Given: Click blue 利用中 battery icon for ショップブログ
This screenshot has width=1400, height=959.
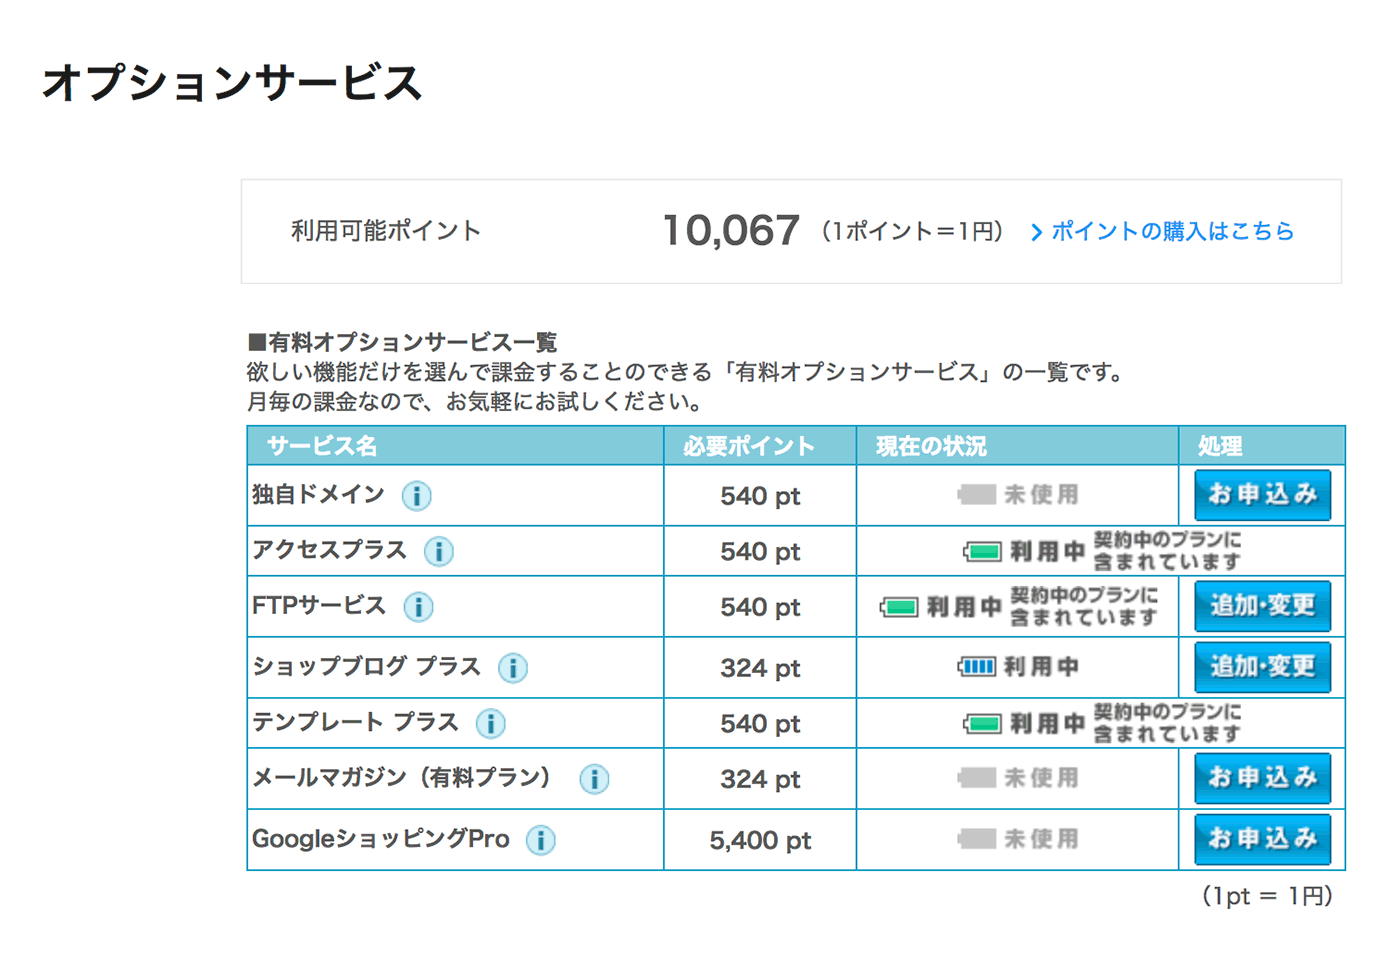Looking at the screenshot, I should [x=976, y=667].
